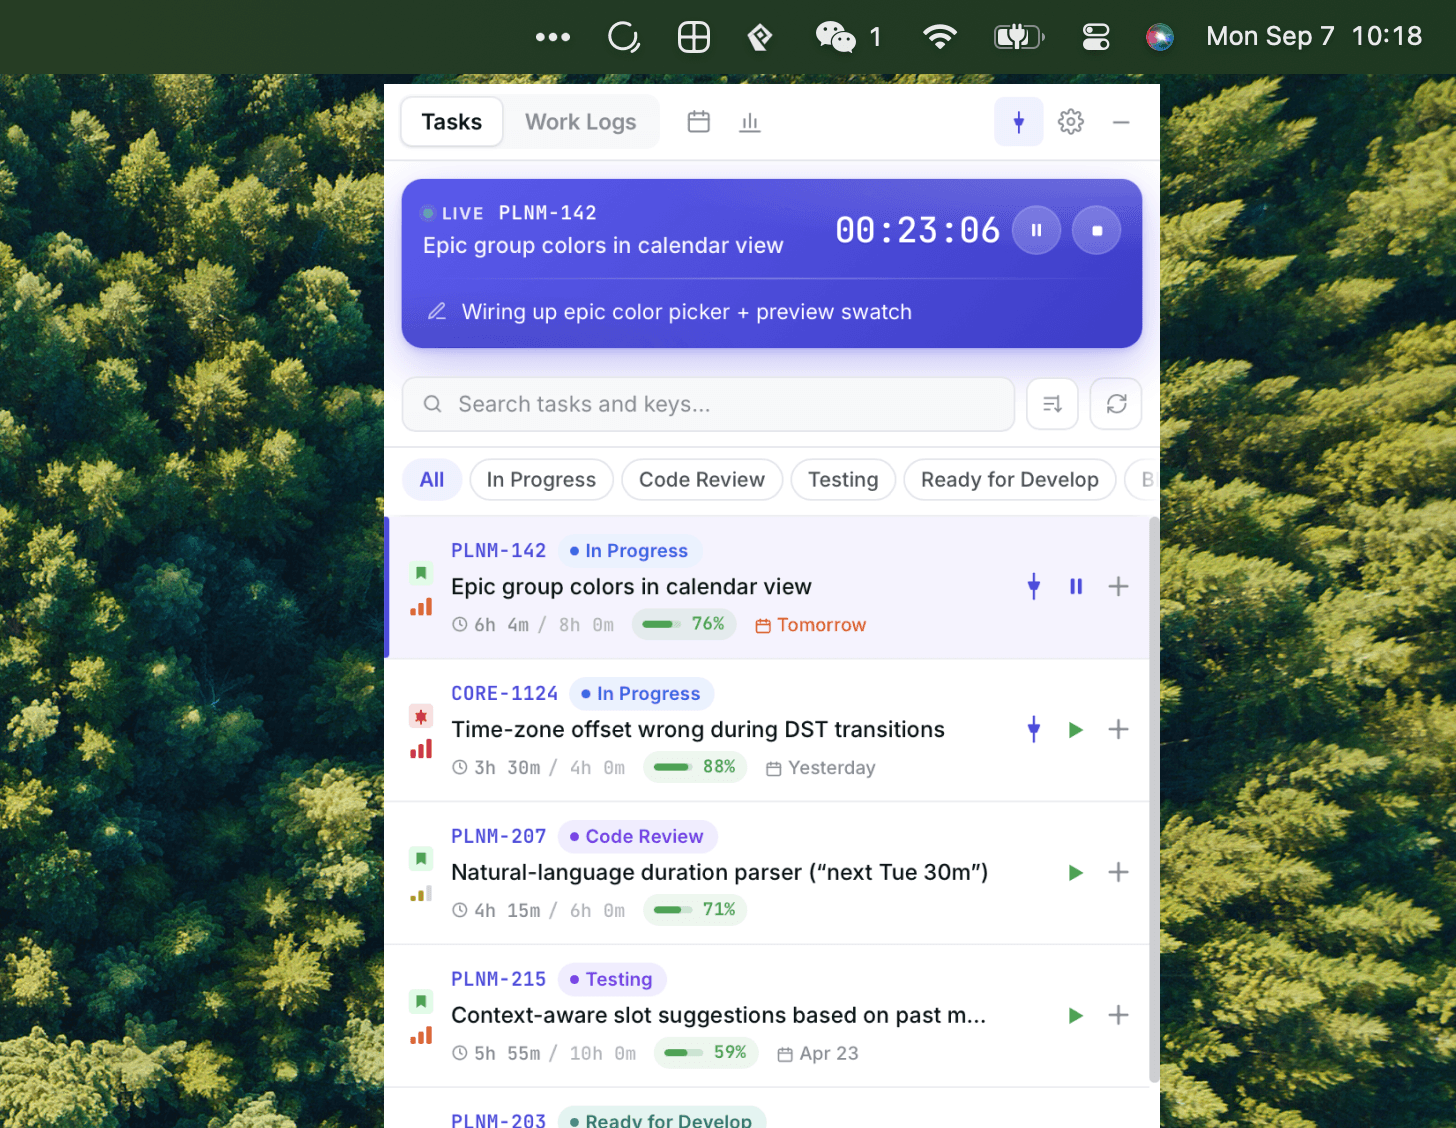Open task key PLNM-207
This screenshot has height=1128, width=1456.
[x=499, y=837]
